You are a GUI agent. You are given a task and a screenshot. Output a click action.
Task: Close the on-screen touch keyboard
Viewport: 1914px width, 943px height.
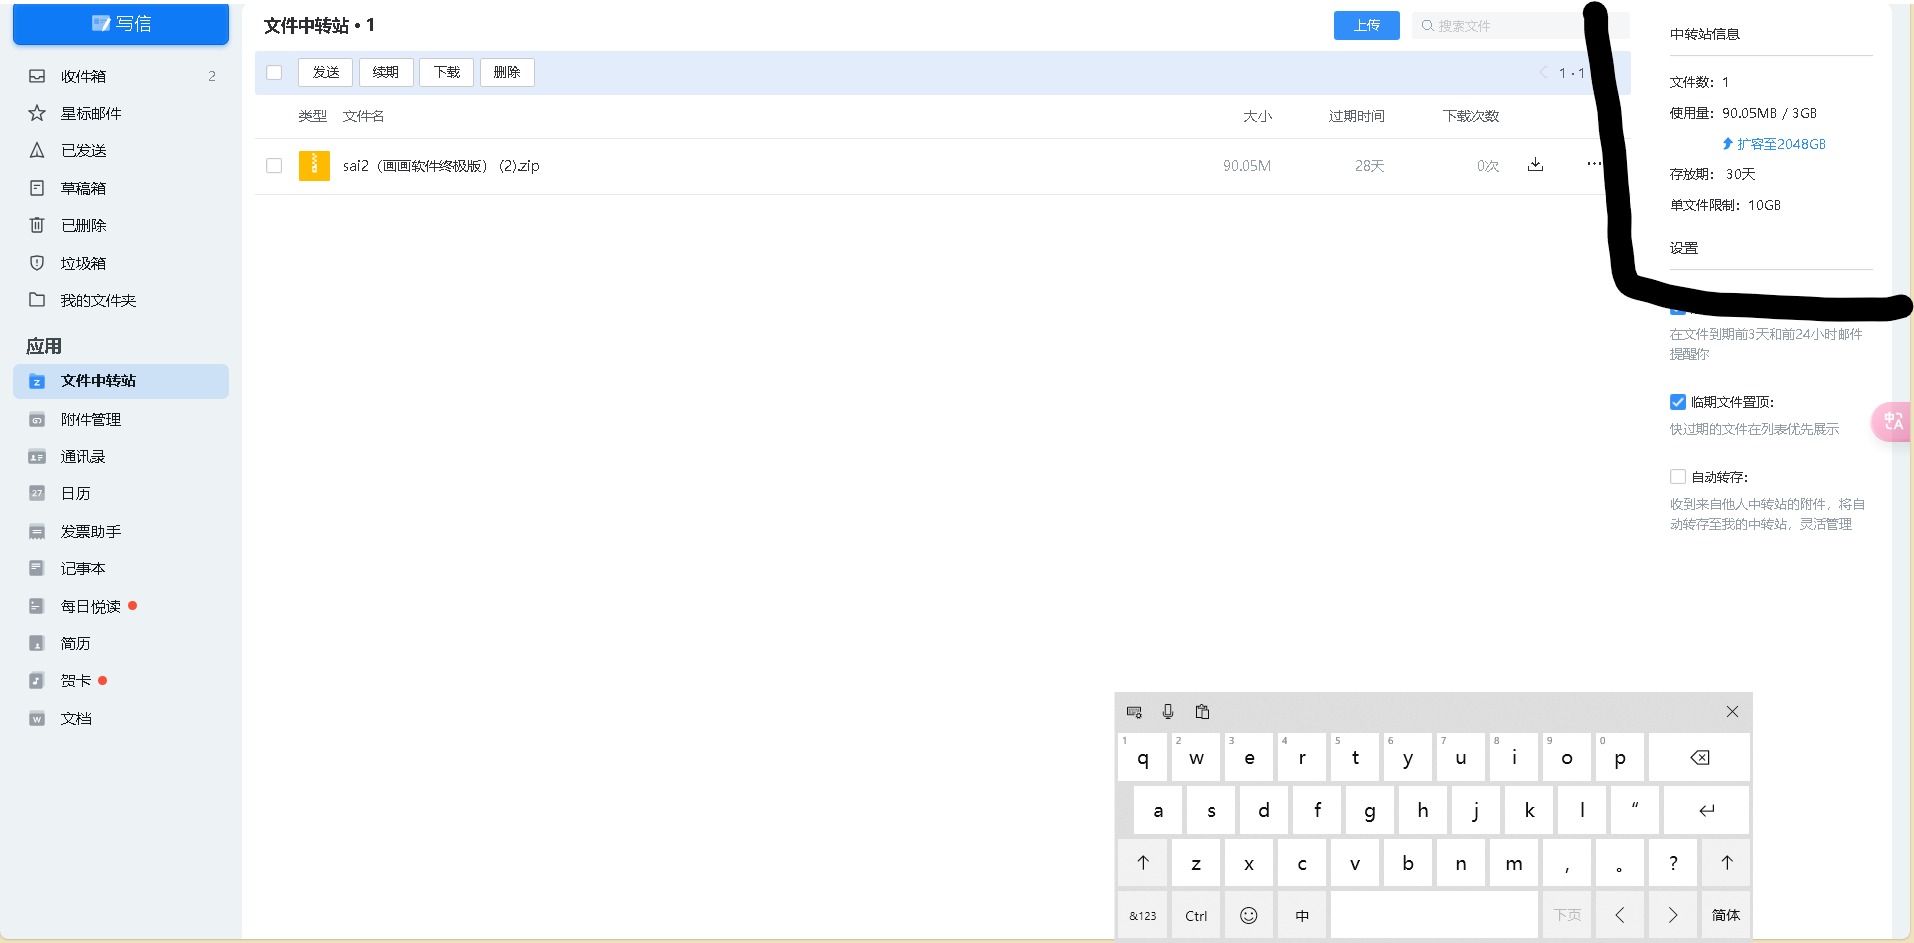[x=1732, y=712]
